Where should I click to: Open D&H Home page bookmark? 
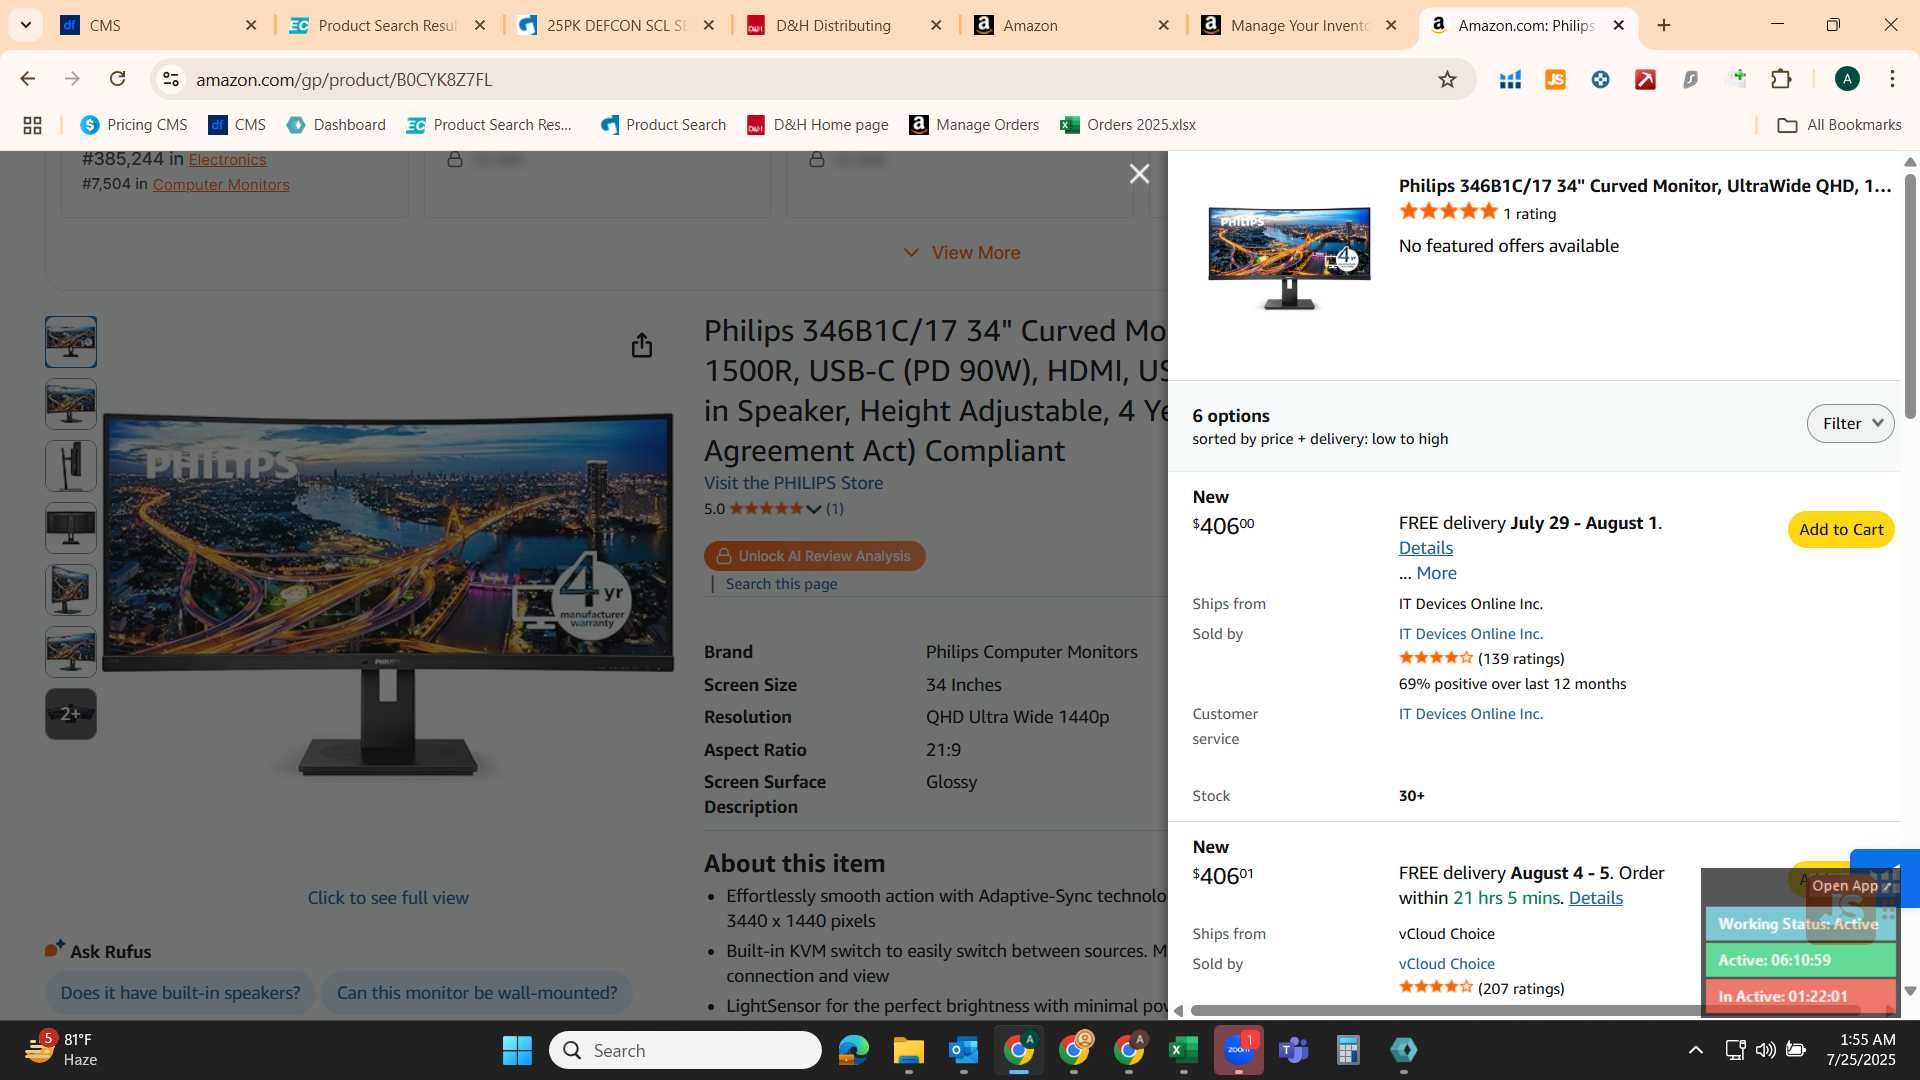pos(818,125)
